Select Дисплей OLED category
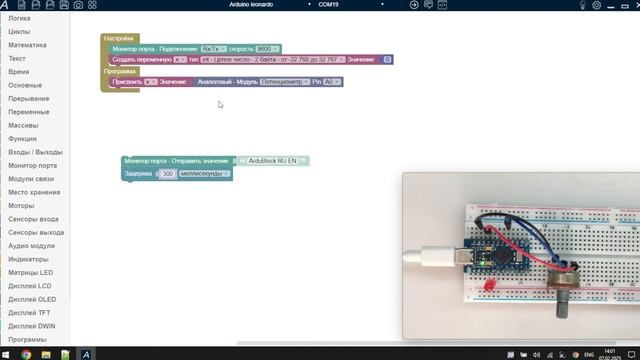The height and width of the screenshot is (360, 640). (32, 300)
